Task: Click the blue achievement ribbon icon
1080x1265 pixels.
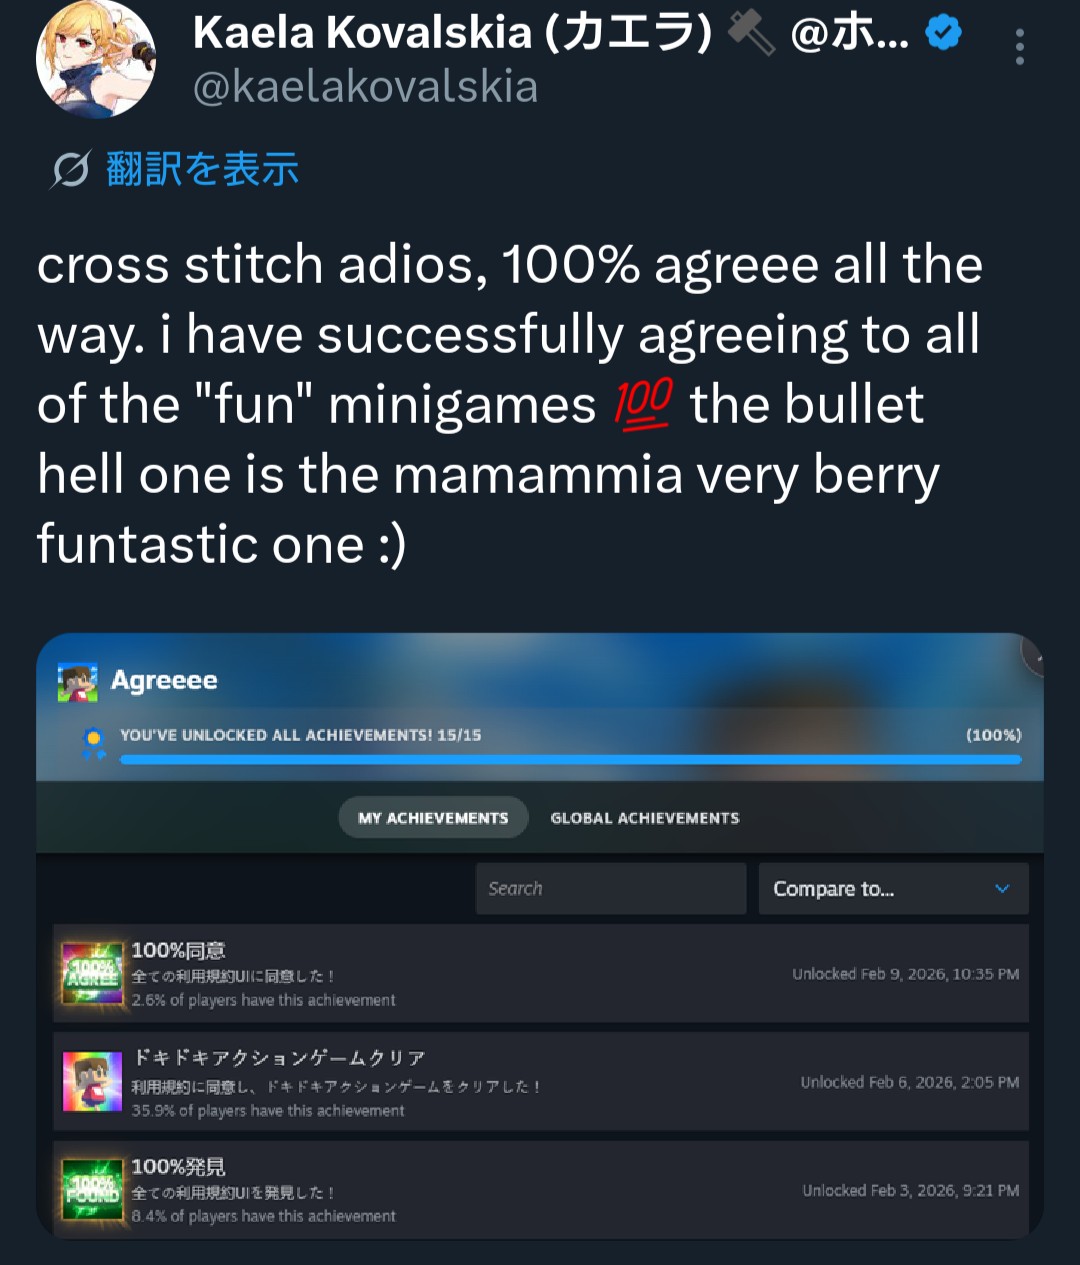Action: point(94,743)
